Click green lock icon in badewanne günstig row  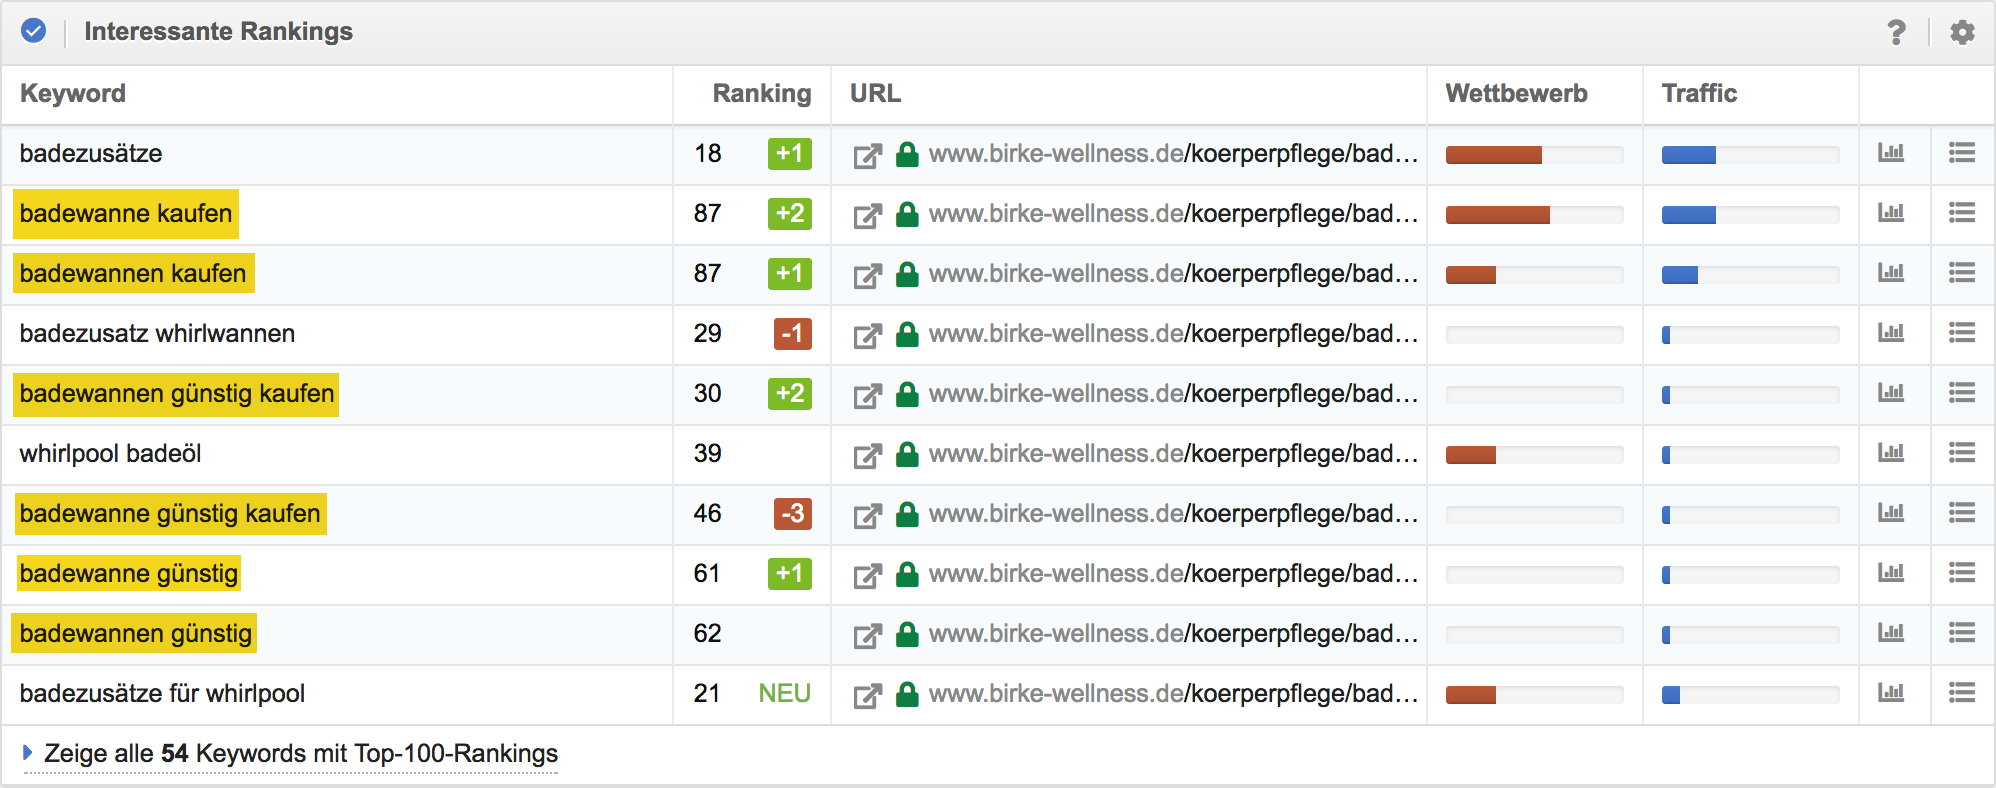pos(907,574)
